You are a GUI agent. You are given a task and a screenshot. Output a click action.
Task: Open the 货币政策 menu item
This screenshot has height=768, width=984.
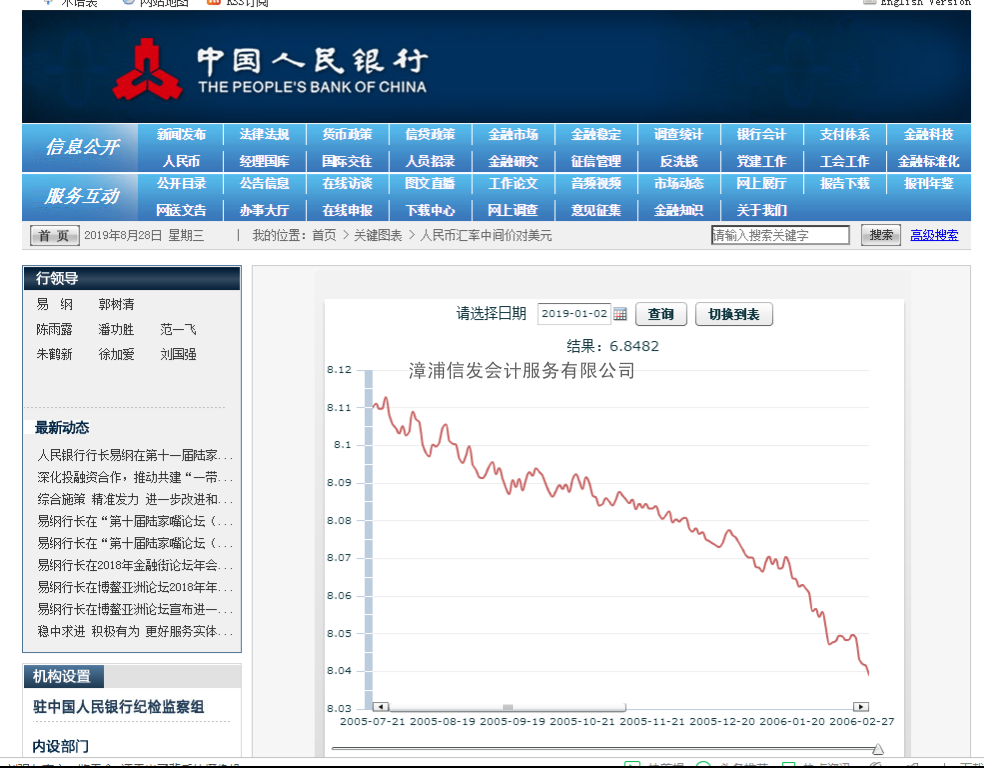(x=347, y=134)
